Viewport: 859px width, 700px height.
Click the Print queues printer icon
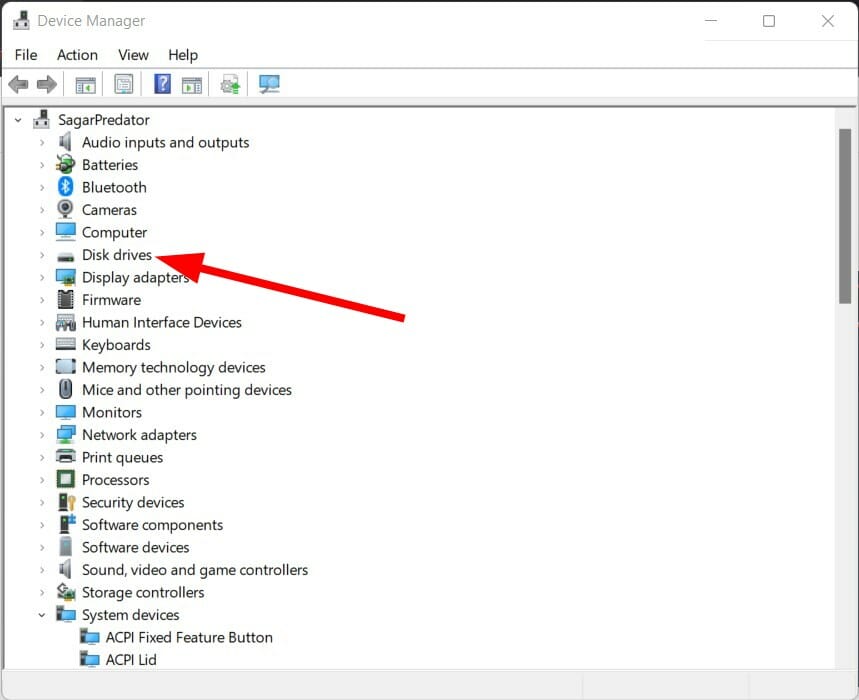pyautogui.click(x=65, y=456)
